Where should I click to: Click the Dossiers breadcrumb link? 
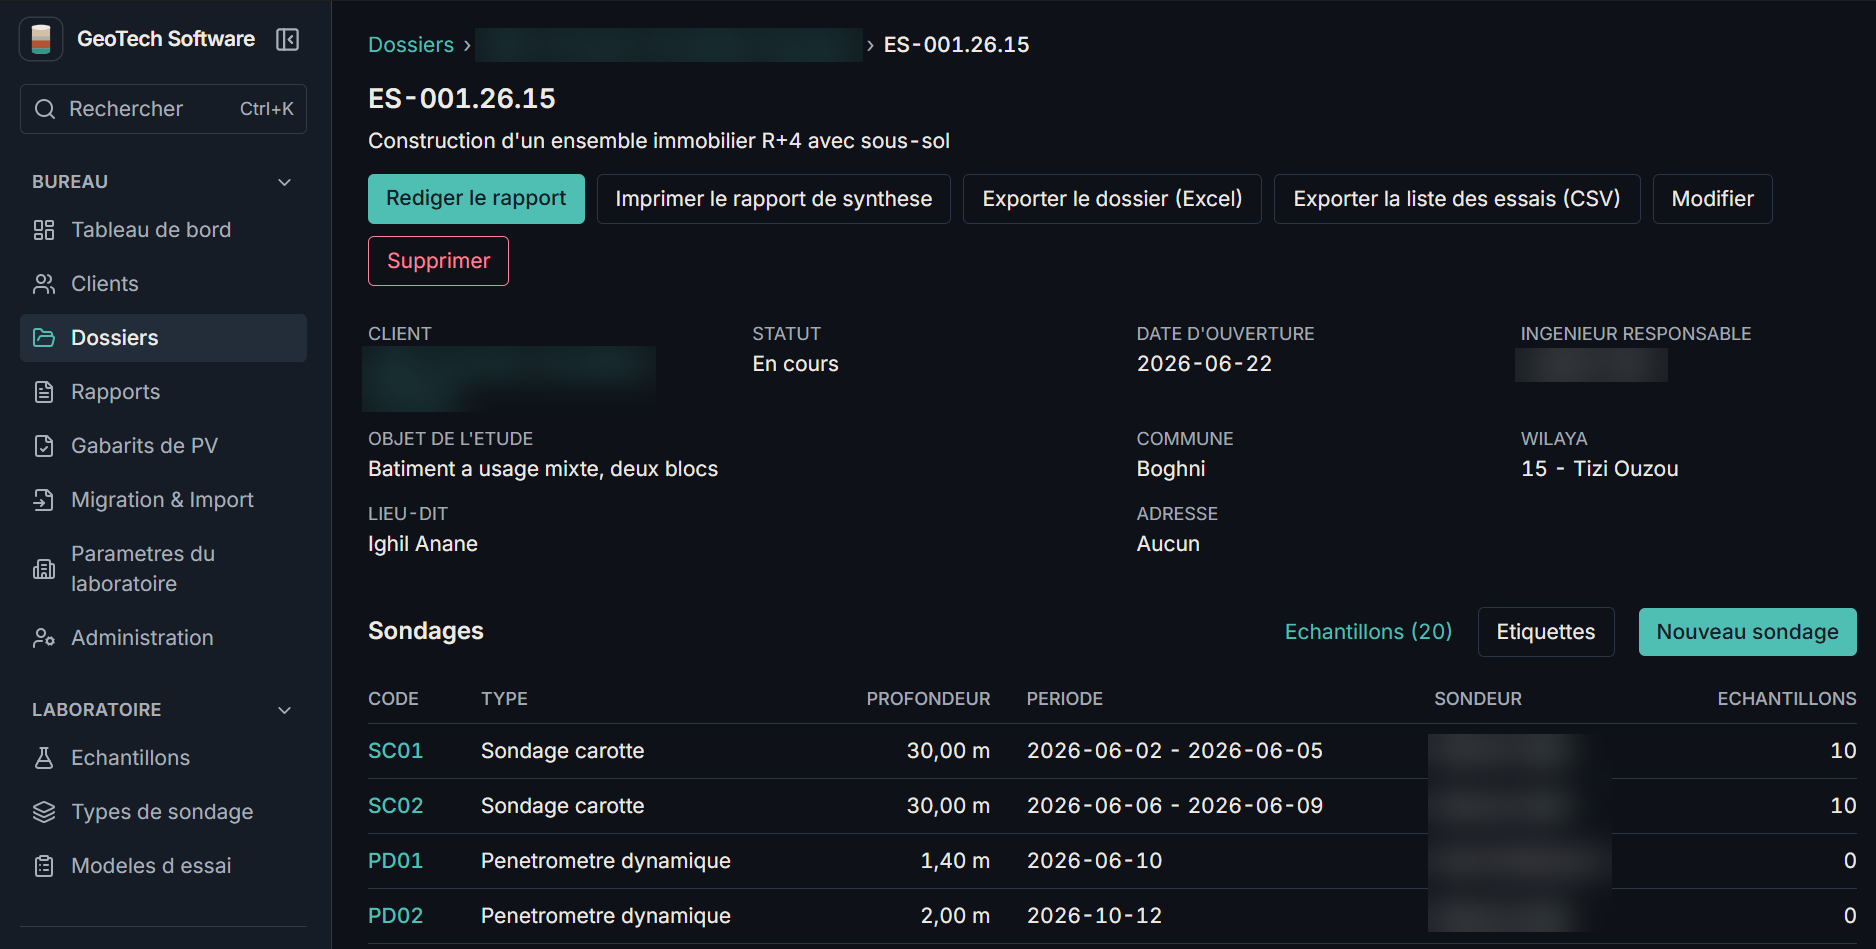(411, 45)
